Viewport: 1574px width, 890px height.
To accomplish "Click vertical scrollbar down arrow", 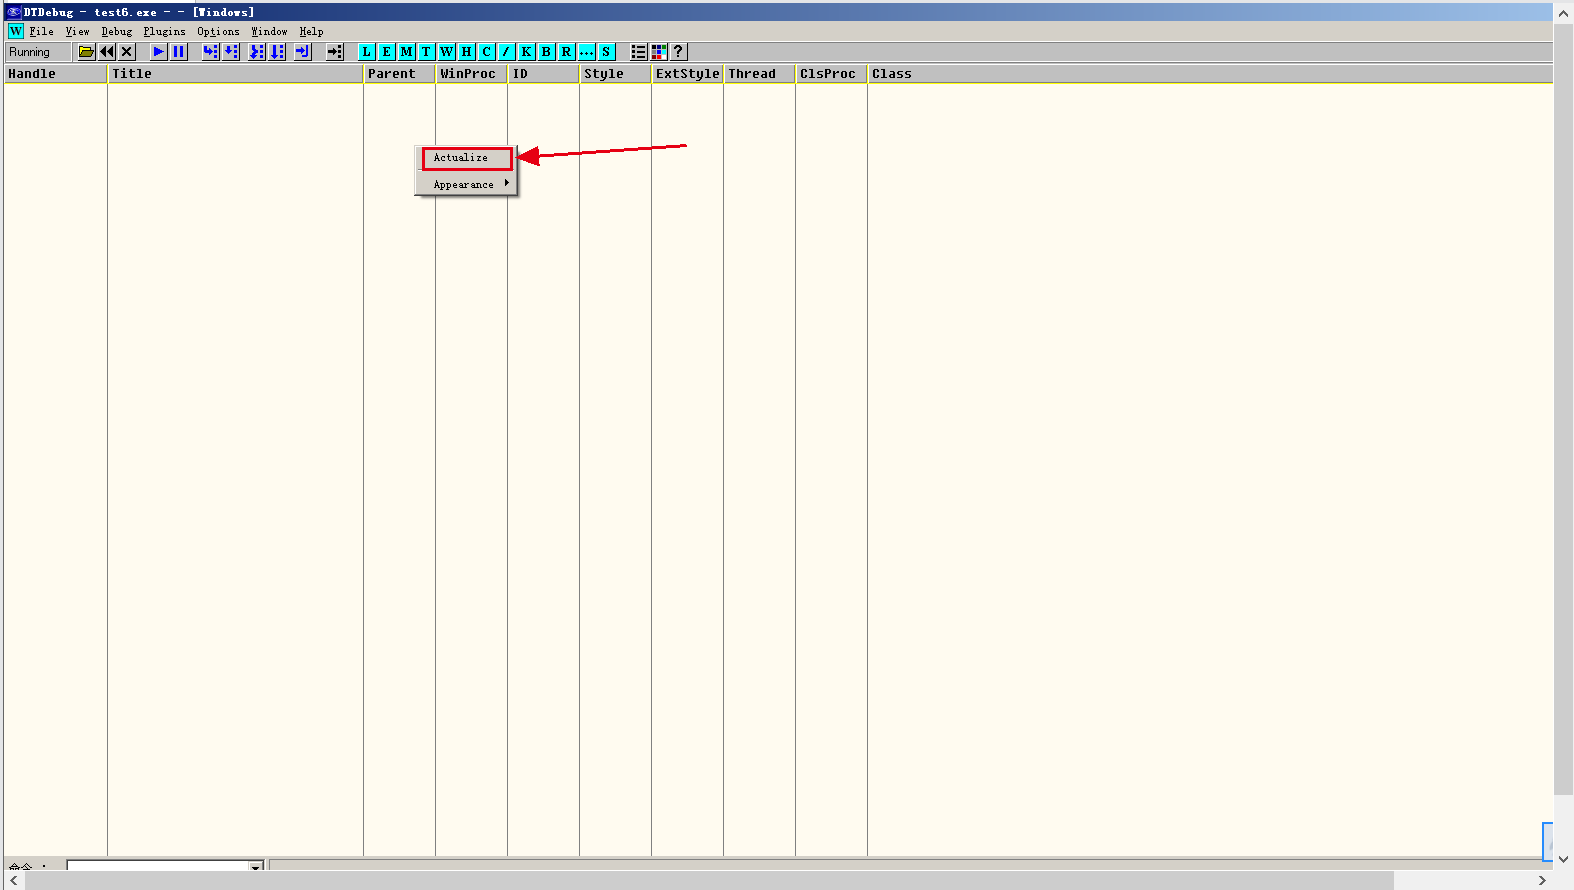I will pyautogui.click(x=1564, y=859).
